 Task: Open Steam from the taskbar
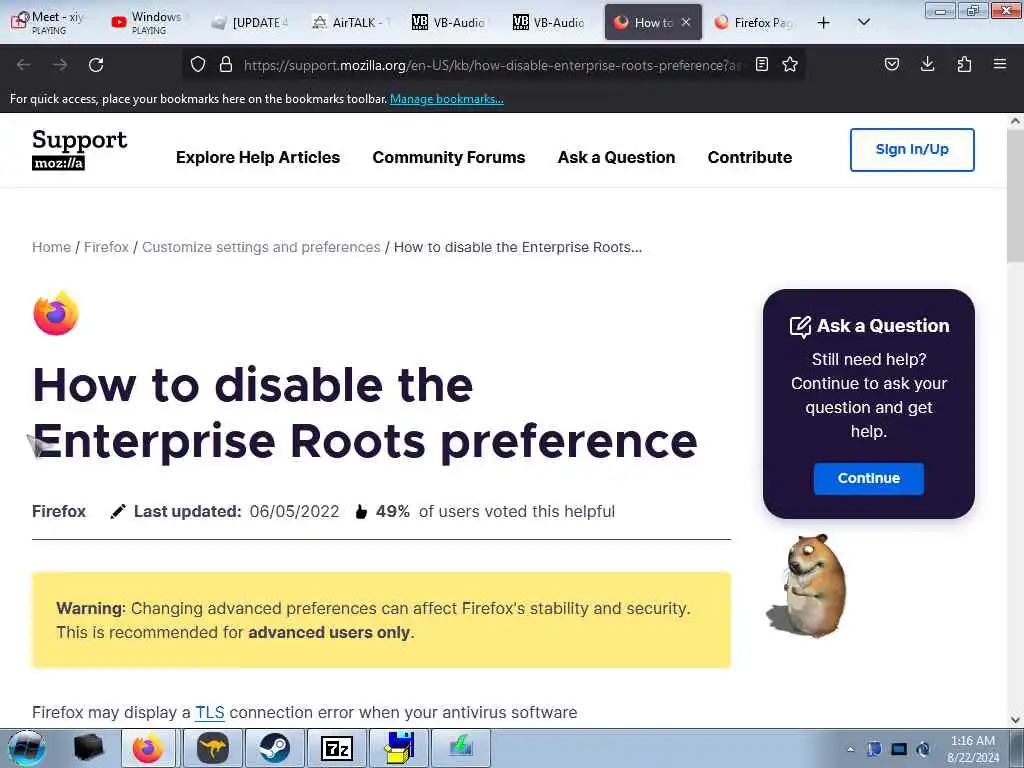tap(274, 748)
